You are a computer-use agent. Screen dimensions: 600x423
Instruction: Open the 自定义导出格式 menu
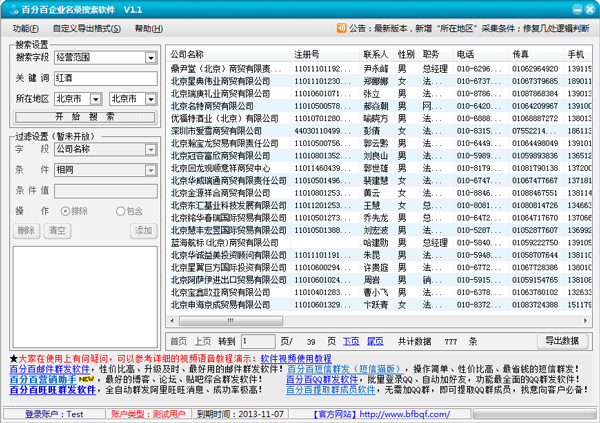[x=85, y=29]
